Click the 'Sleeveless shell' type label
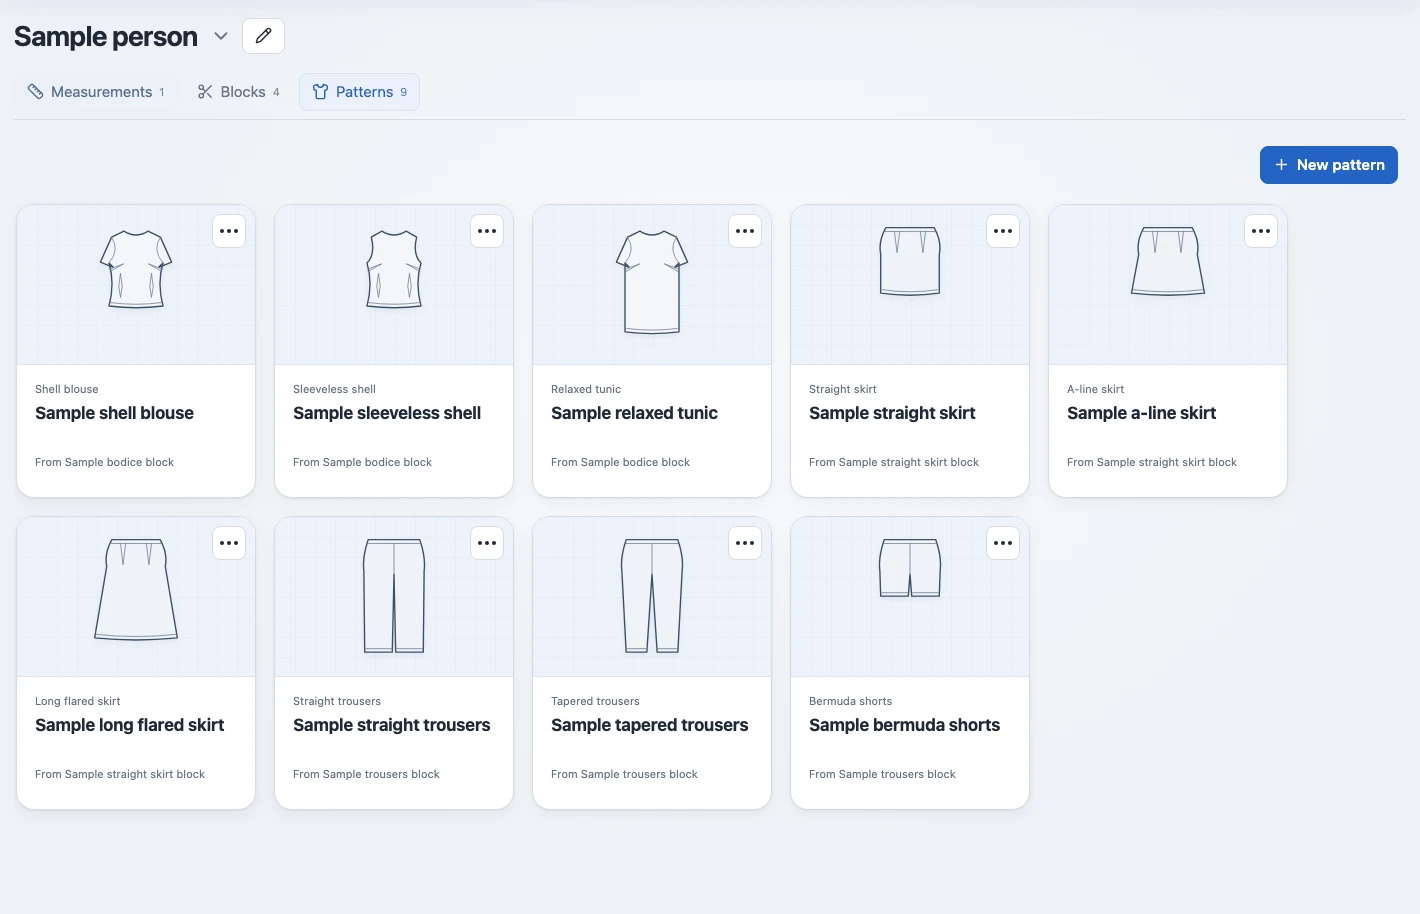 [x=334, y=389]
